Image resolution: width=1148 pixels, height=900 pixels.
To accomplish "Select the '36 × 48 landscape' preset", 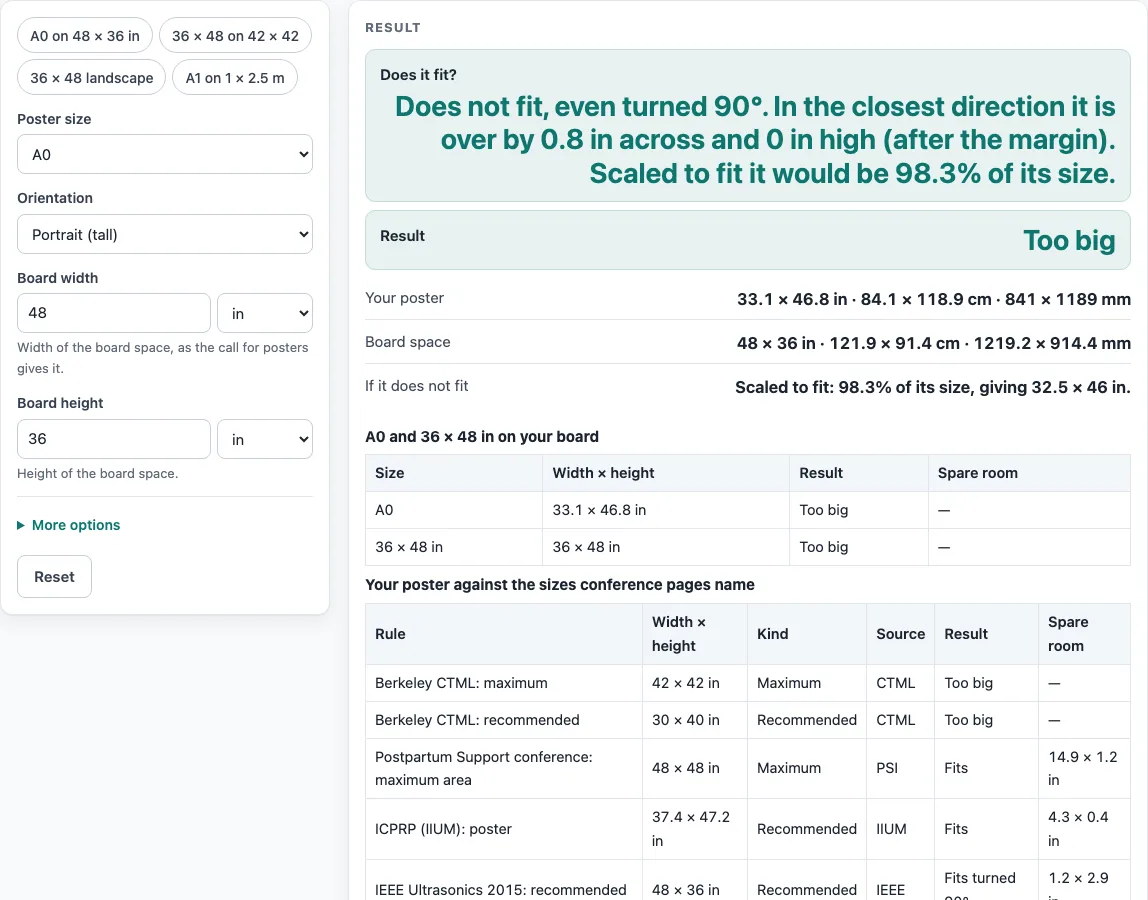I will pyautogui.click(x=92, y=78).
